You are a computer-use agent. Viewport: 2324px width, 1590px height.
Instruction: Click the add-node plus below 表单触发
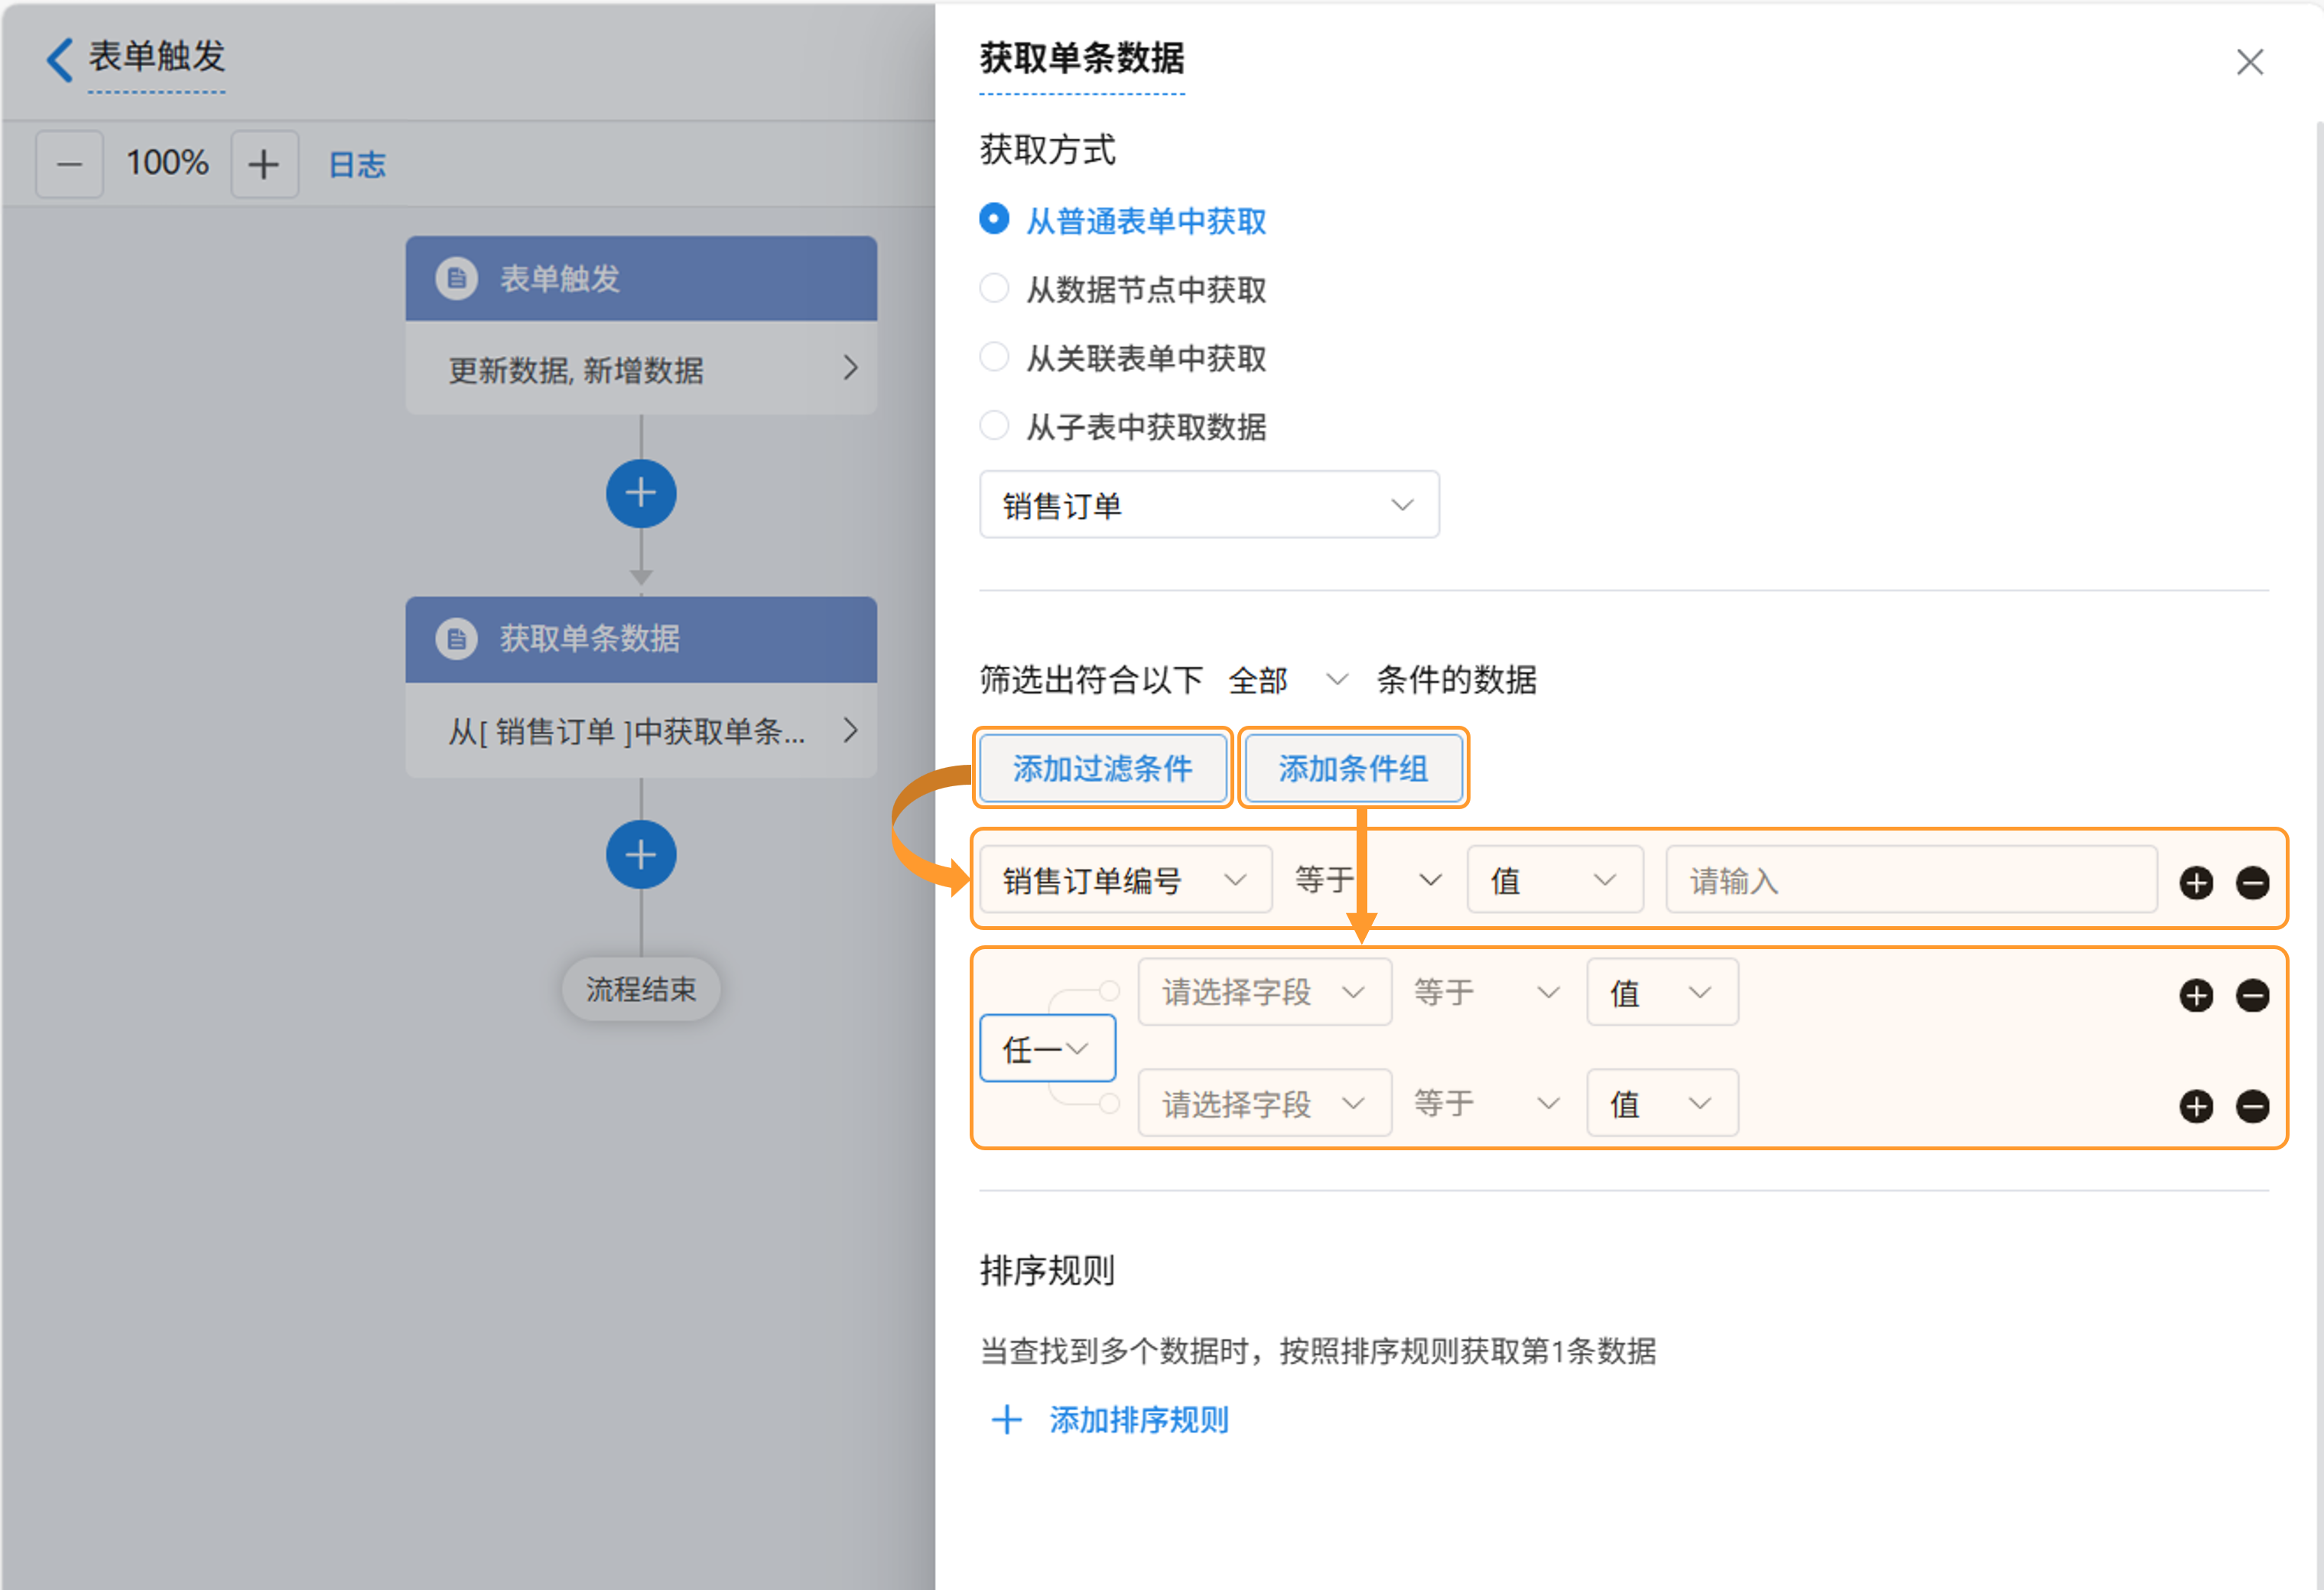click(x=641, y=494)
